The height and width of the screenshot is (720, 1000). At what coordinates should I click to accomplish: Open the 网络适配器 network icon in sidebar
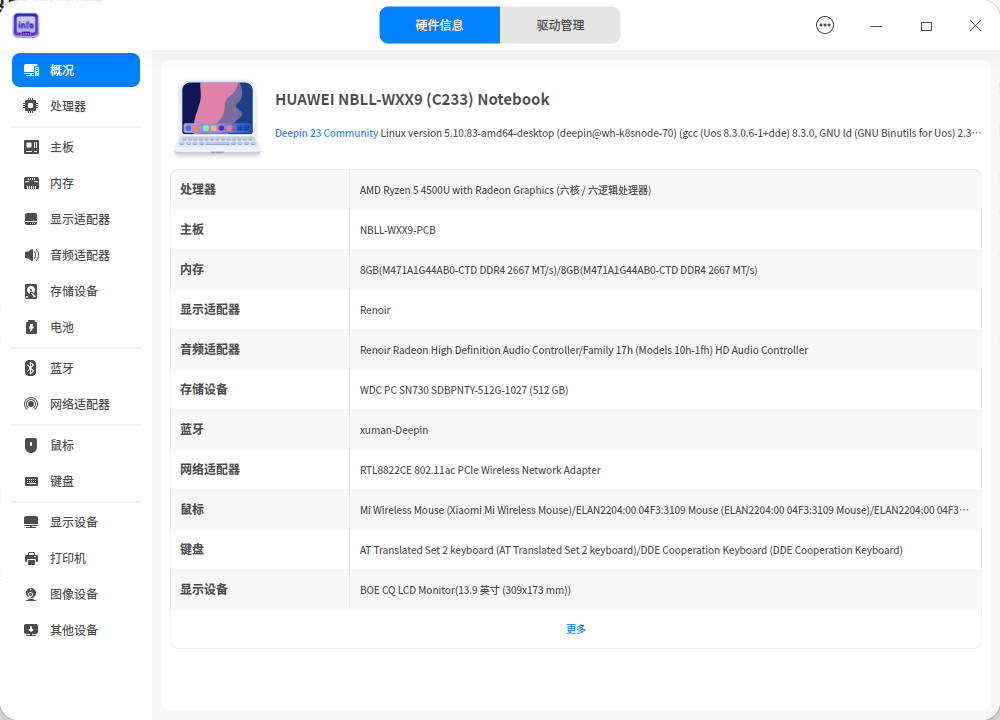point(31,404)
